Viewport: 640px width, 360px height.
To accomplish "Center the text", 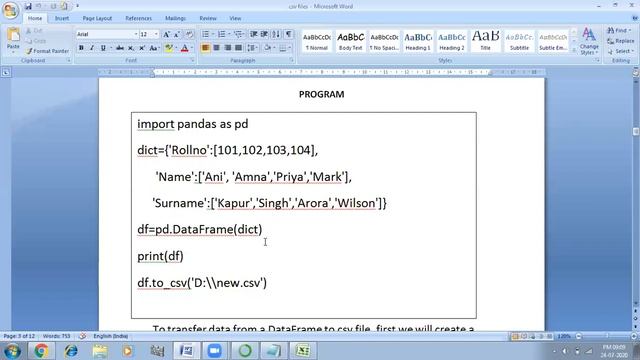I will pos(216,48).
